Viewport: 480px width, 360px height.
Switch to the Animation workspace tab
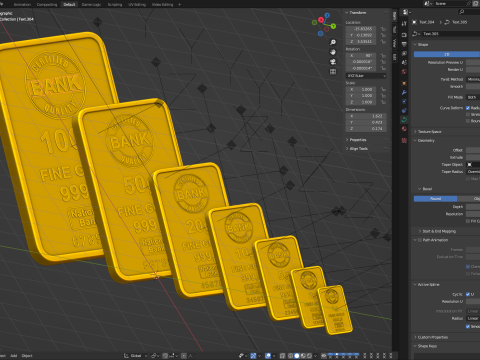22,5
